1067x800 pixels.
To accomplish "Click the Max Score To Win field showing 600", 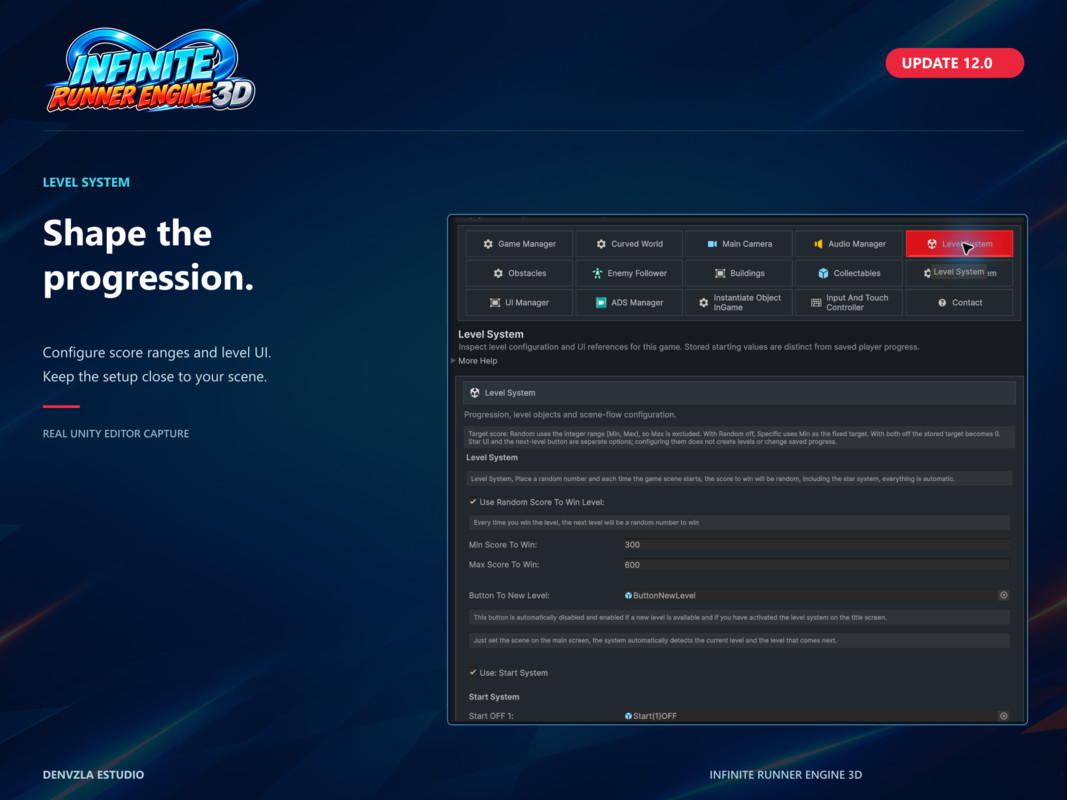I will pyautogui.click(x=816, y=565).
